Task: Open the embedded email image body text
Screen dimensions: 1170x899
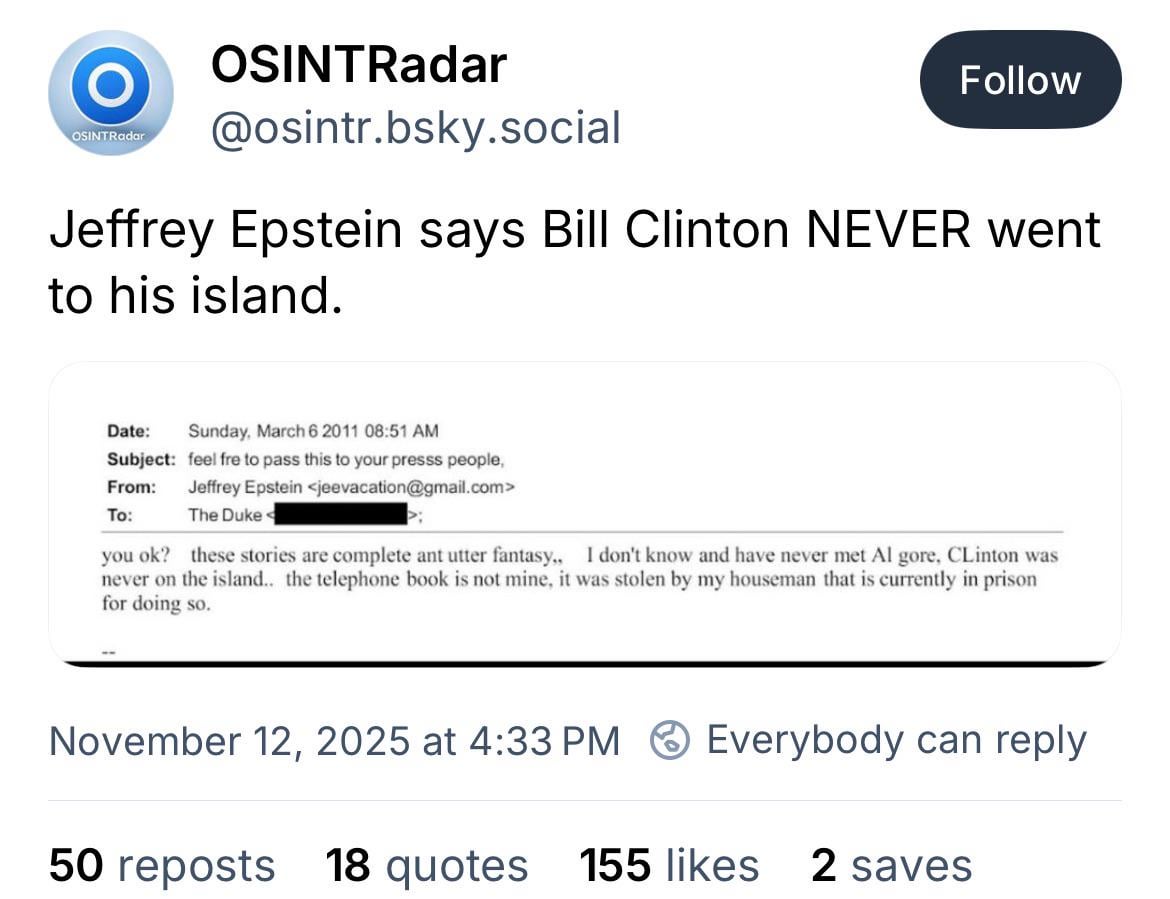Action: pyautogui.click(x=579, y=579)
